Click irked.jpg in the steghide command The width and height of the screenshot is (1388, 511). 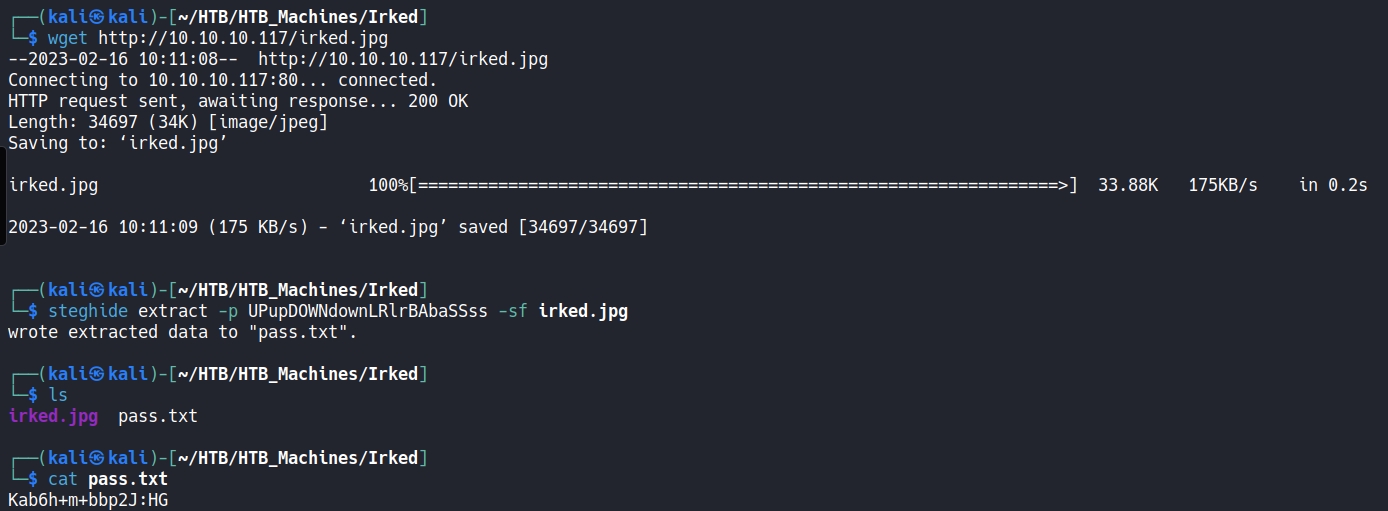(583, 311)
